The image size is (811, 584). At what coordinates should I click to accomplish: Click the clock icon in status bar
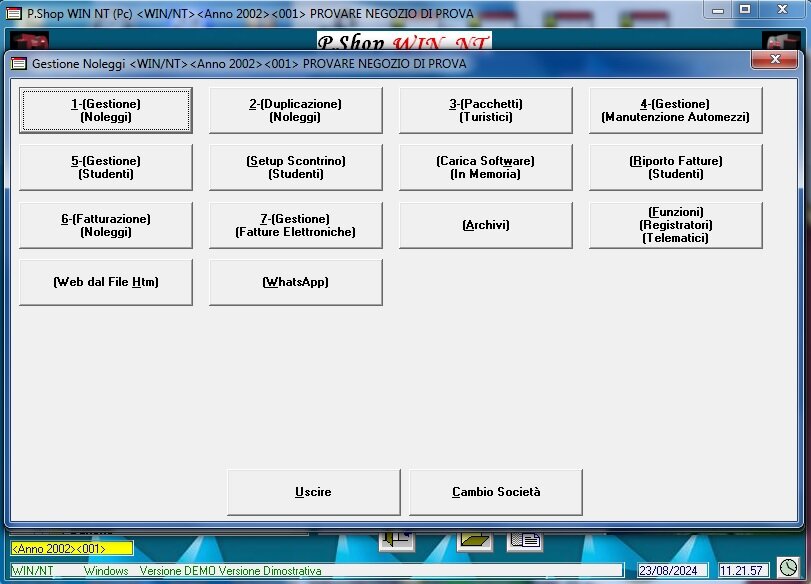click(x=789, y=568)
